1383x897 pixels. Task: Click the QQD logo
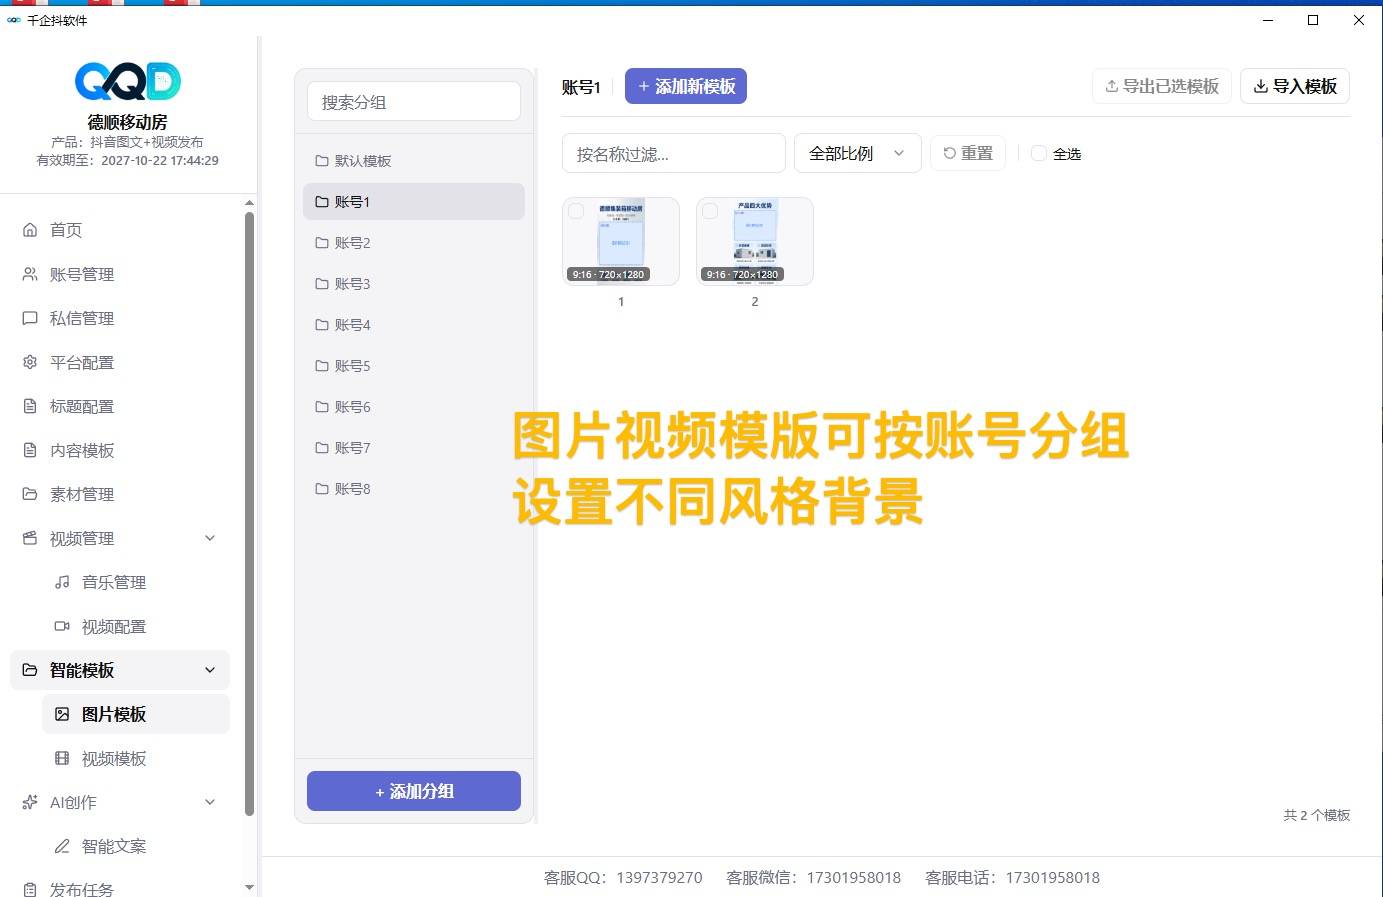click(128, 81)
